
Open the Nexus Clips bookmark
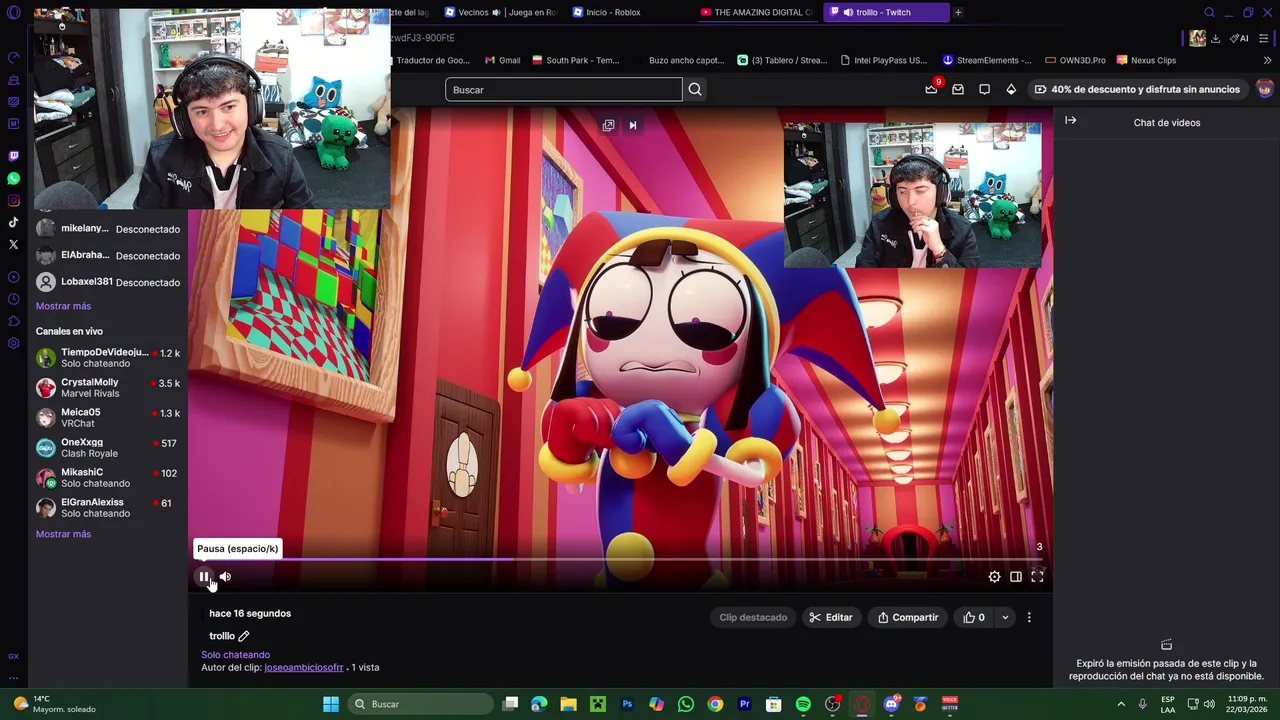pyautogui.click(x=1146, y=60)
